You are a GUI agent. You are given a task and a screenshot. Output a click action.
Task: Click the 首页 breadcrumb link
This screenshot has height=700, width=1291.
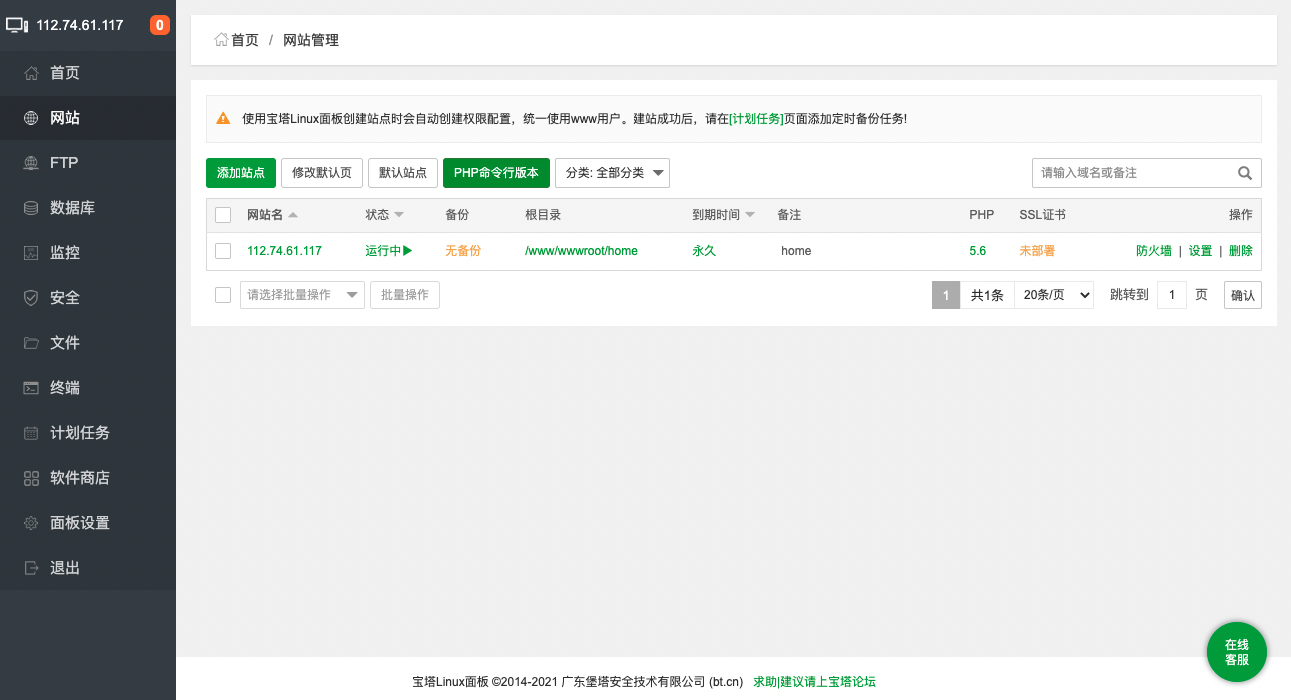tap(245, 40)
